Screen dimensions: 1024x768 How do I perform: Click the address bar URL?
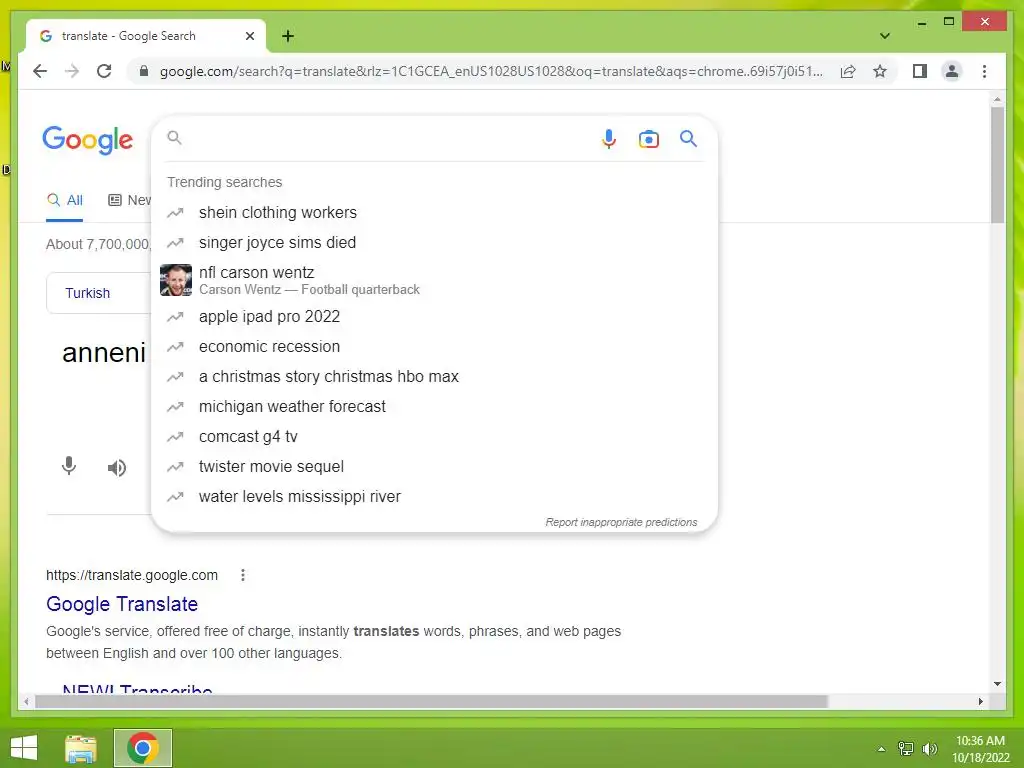[491, 71]
